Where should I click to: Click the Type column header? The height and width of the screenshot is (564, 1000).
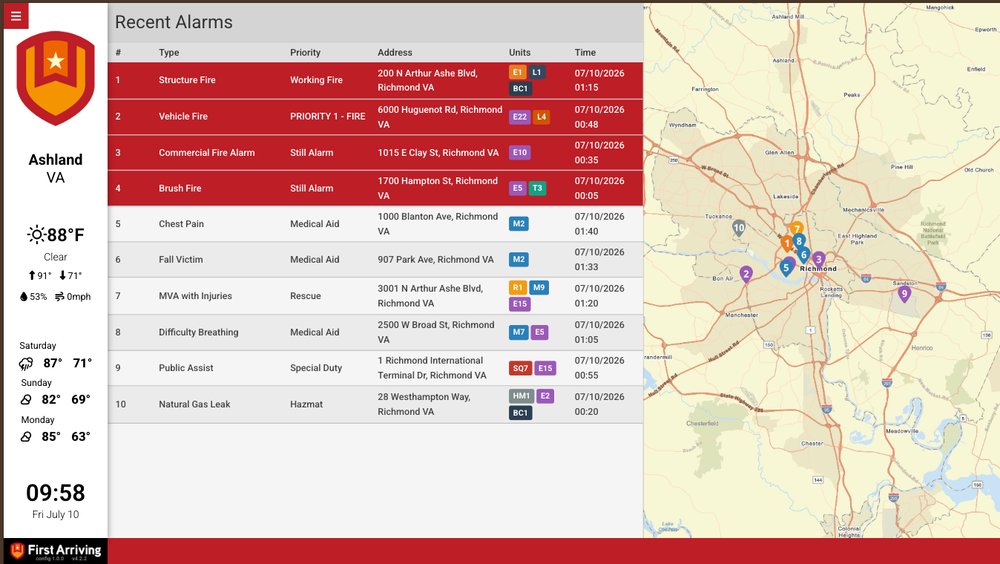point(169,52)
